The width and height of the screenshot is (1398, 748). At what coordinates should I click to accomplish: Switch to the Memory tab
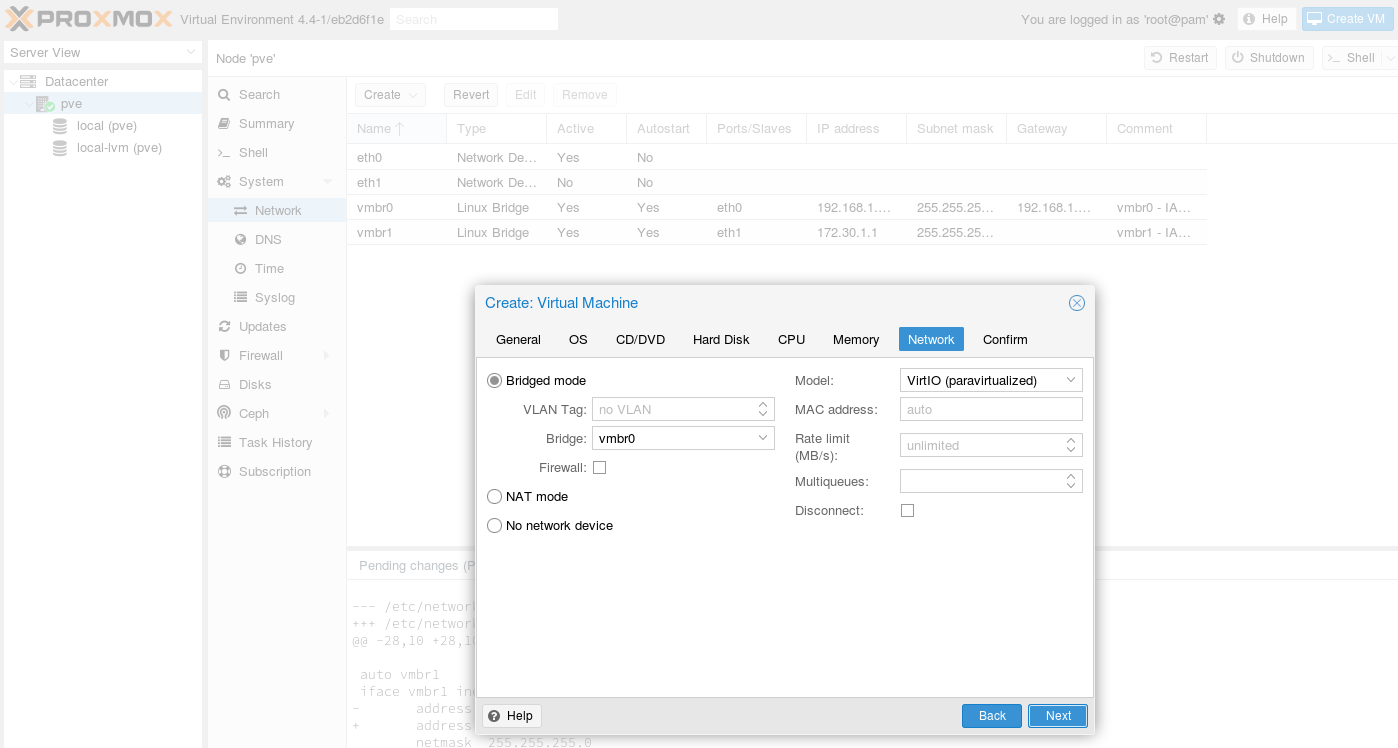[x=856, y=340]
